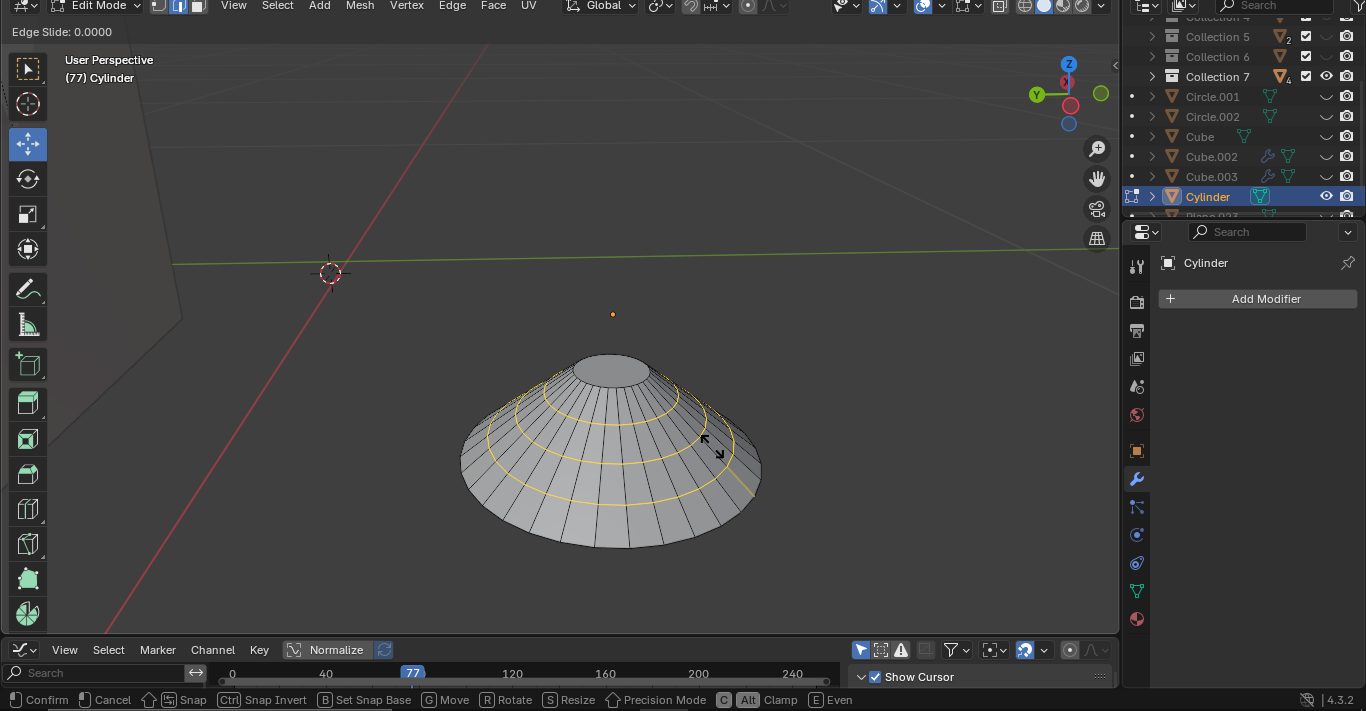Open the Marker menu in graph editor
1366x711 pixels.
157,650
